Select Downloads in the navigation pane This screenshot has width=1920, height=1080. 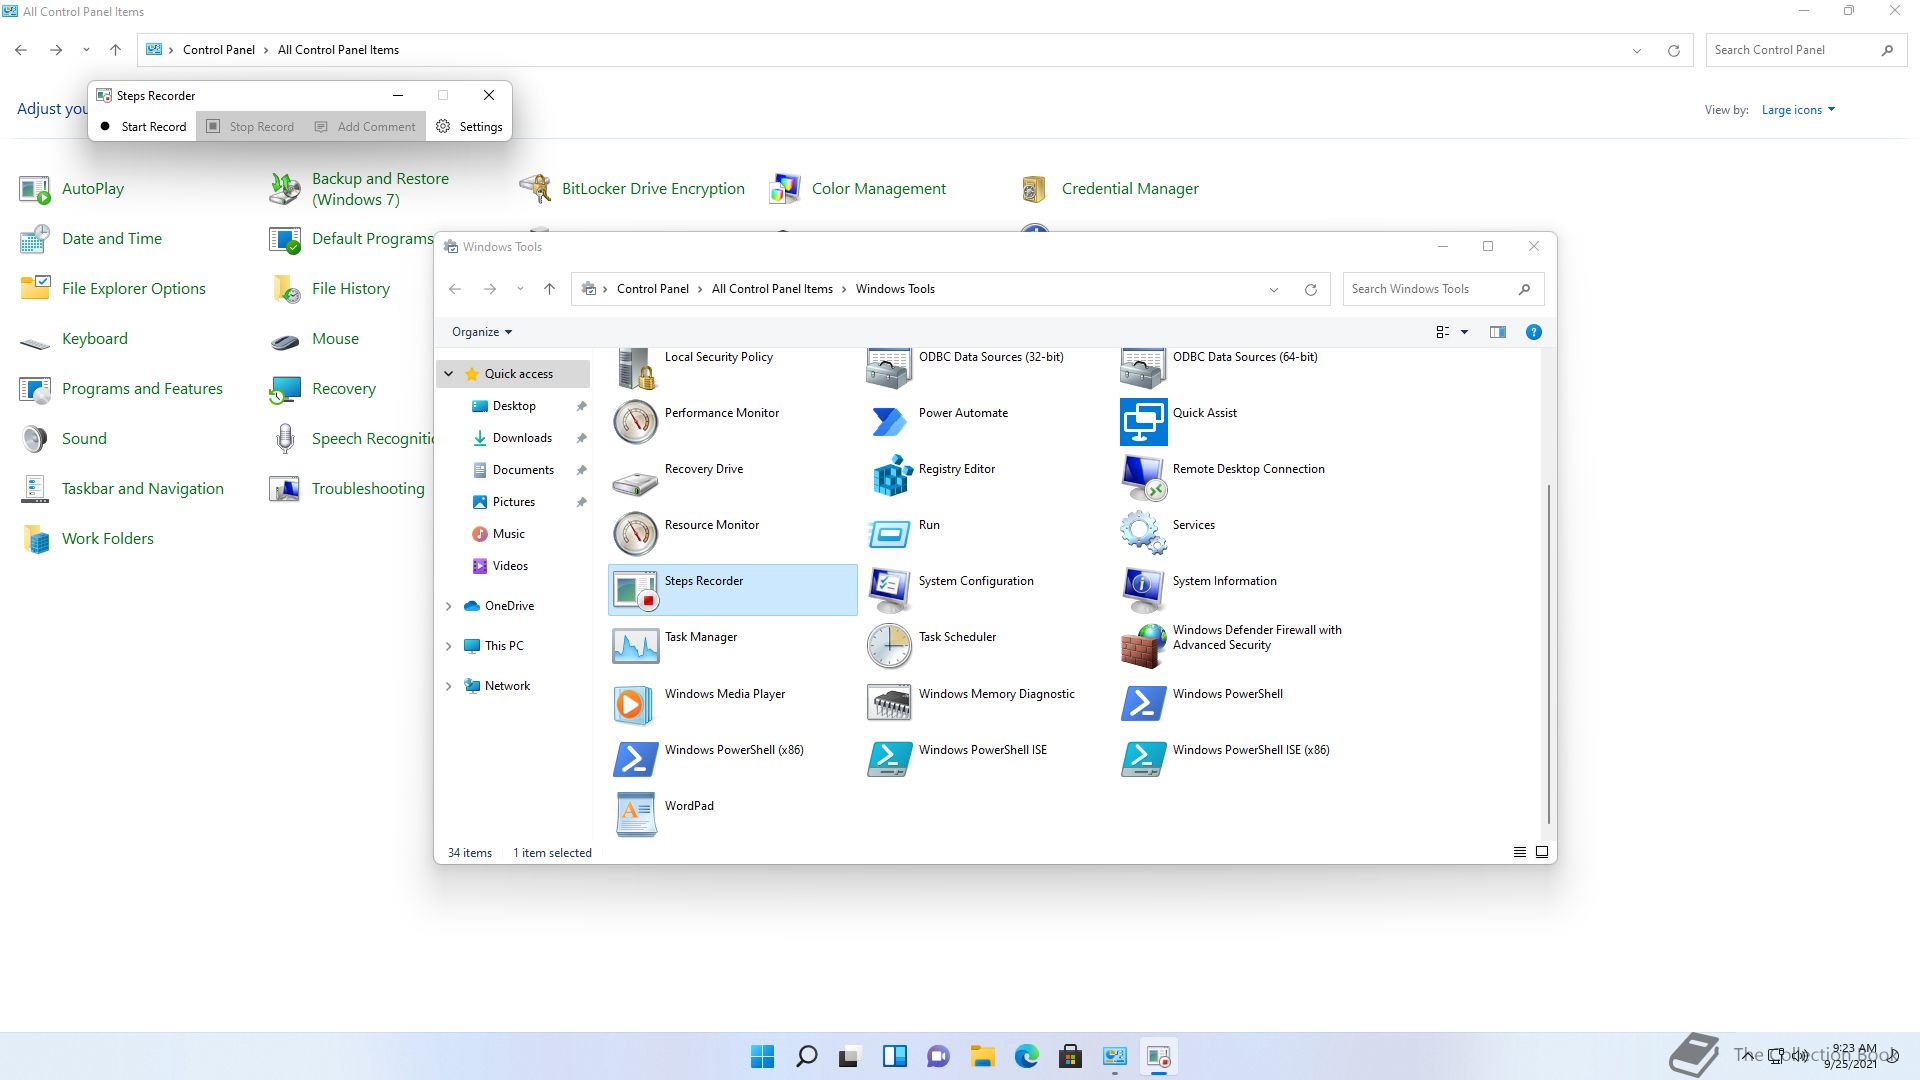pos(522,438)
